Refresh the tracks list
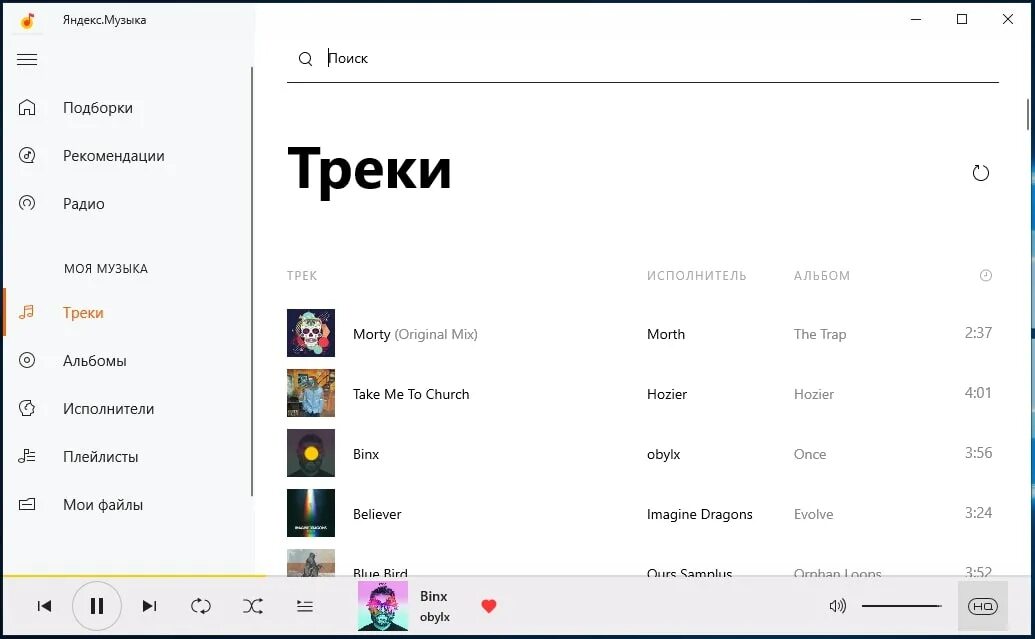The width and height of the screenshot is (1035, 639). pyautogui.click(x=981, y=173)
